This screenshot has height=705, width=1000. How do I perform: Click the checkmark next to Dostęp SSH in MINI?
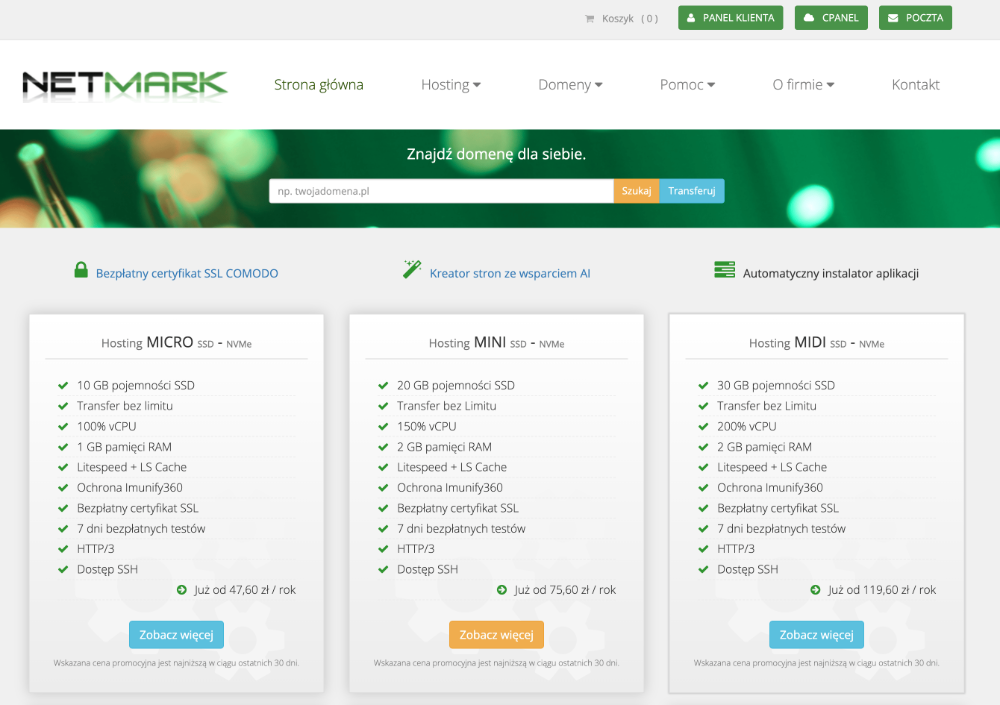pyautogui.click(x=383, y=569)
